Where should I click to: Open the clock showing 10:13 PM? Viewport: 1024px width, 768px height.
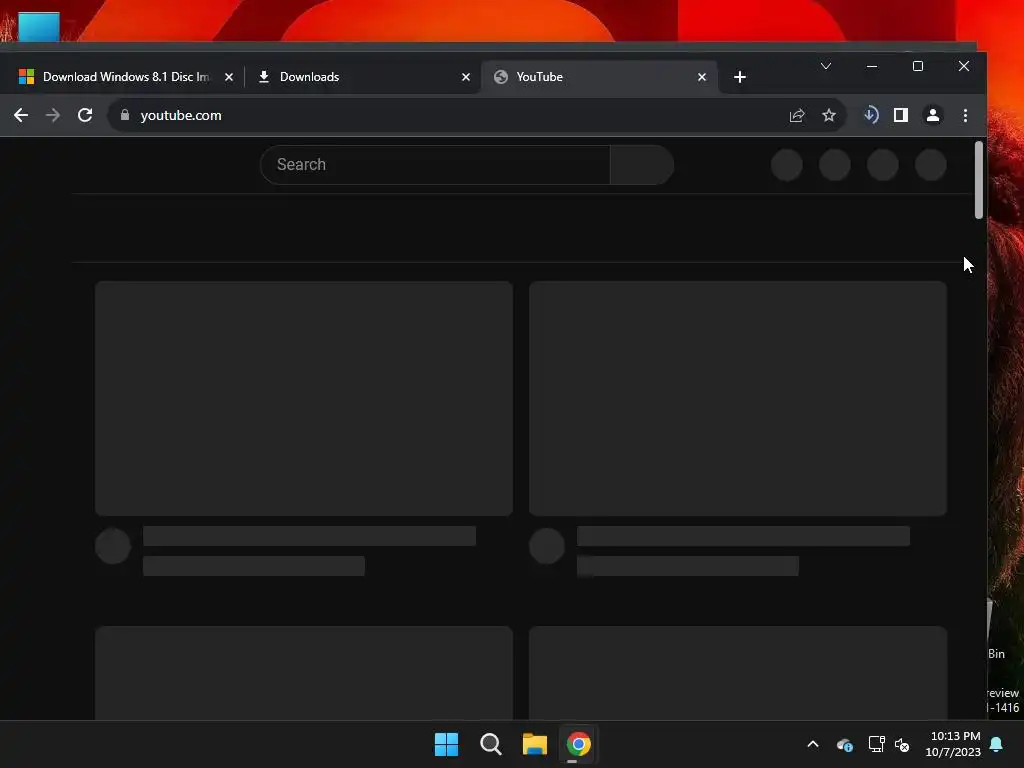pos(953,744)
